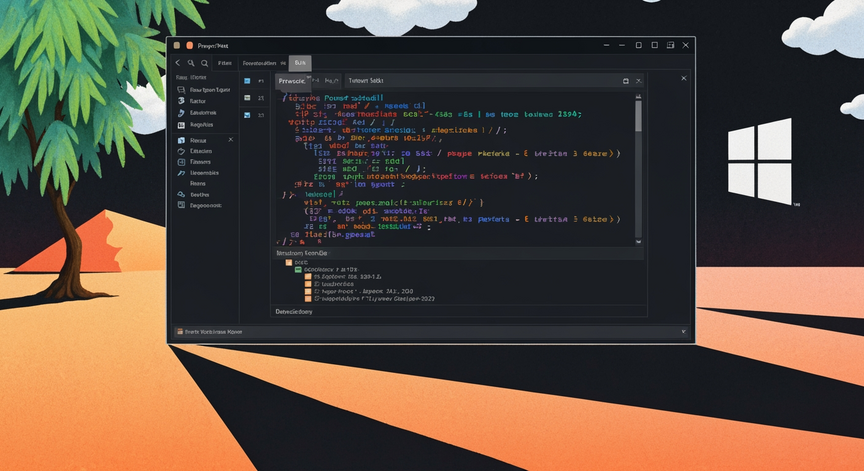Click the footer label below the bottom tree
This screenshot has height=471, width=864.
294,312
